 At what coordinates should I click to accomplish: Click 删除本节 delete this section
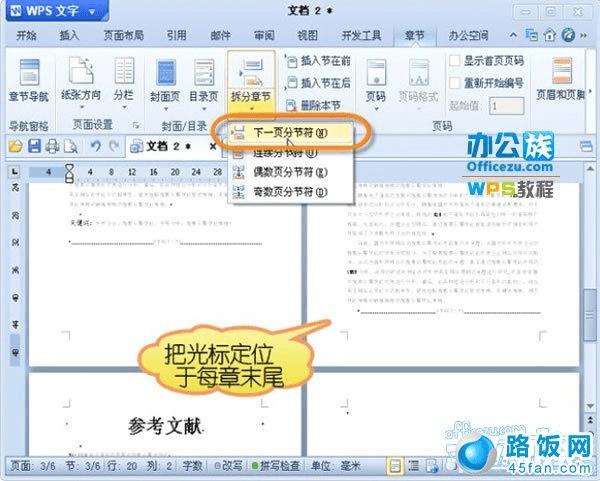click(314, 105)
